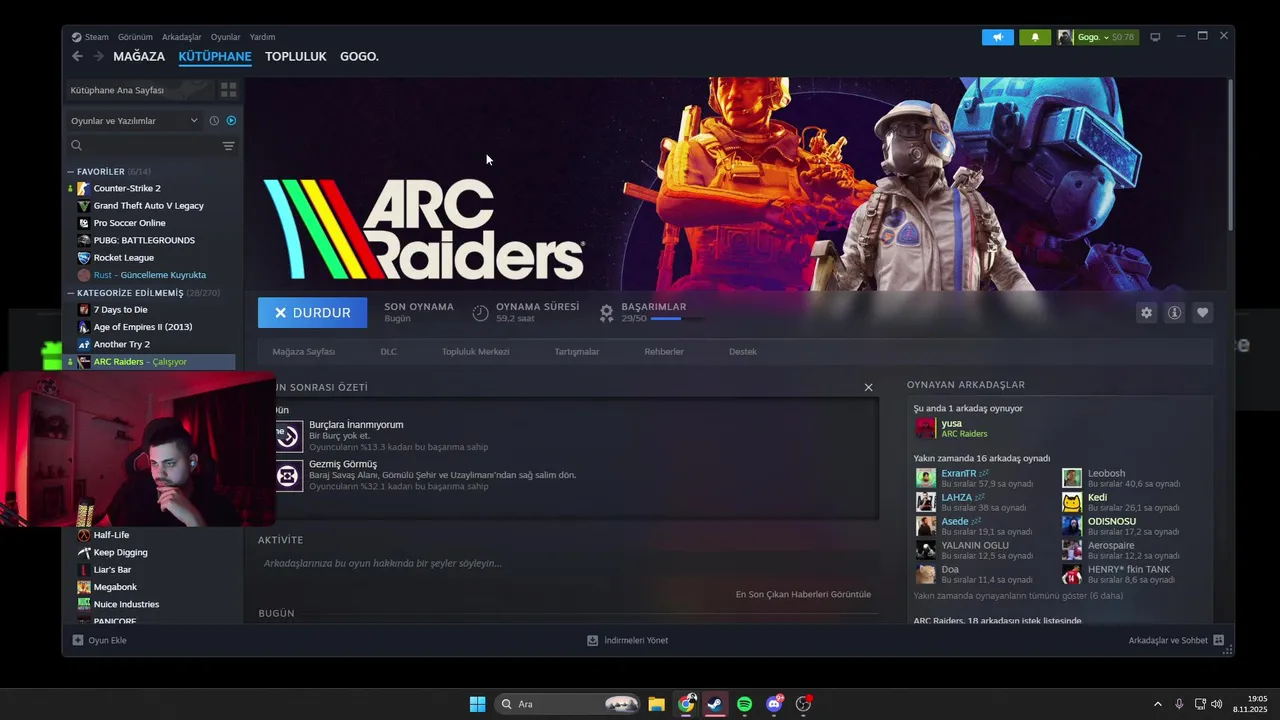The image size is (1280, 720).
Task: Click the main page vertical scrollbar
Action: [x=1230, y=155]
